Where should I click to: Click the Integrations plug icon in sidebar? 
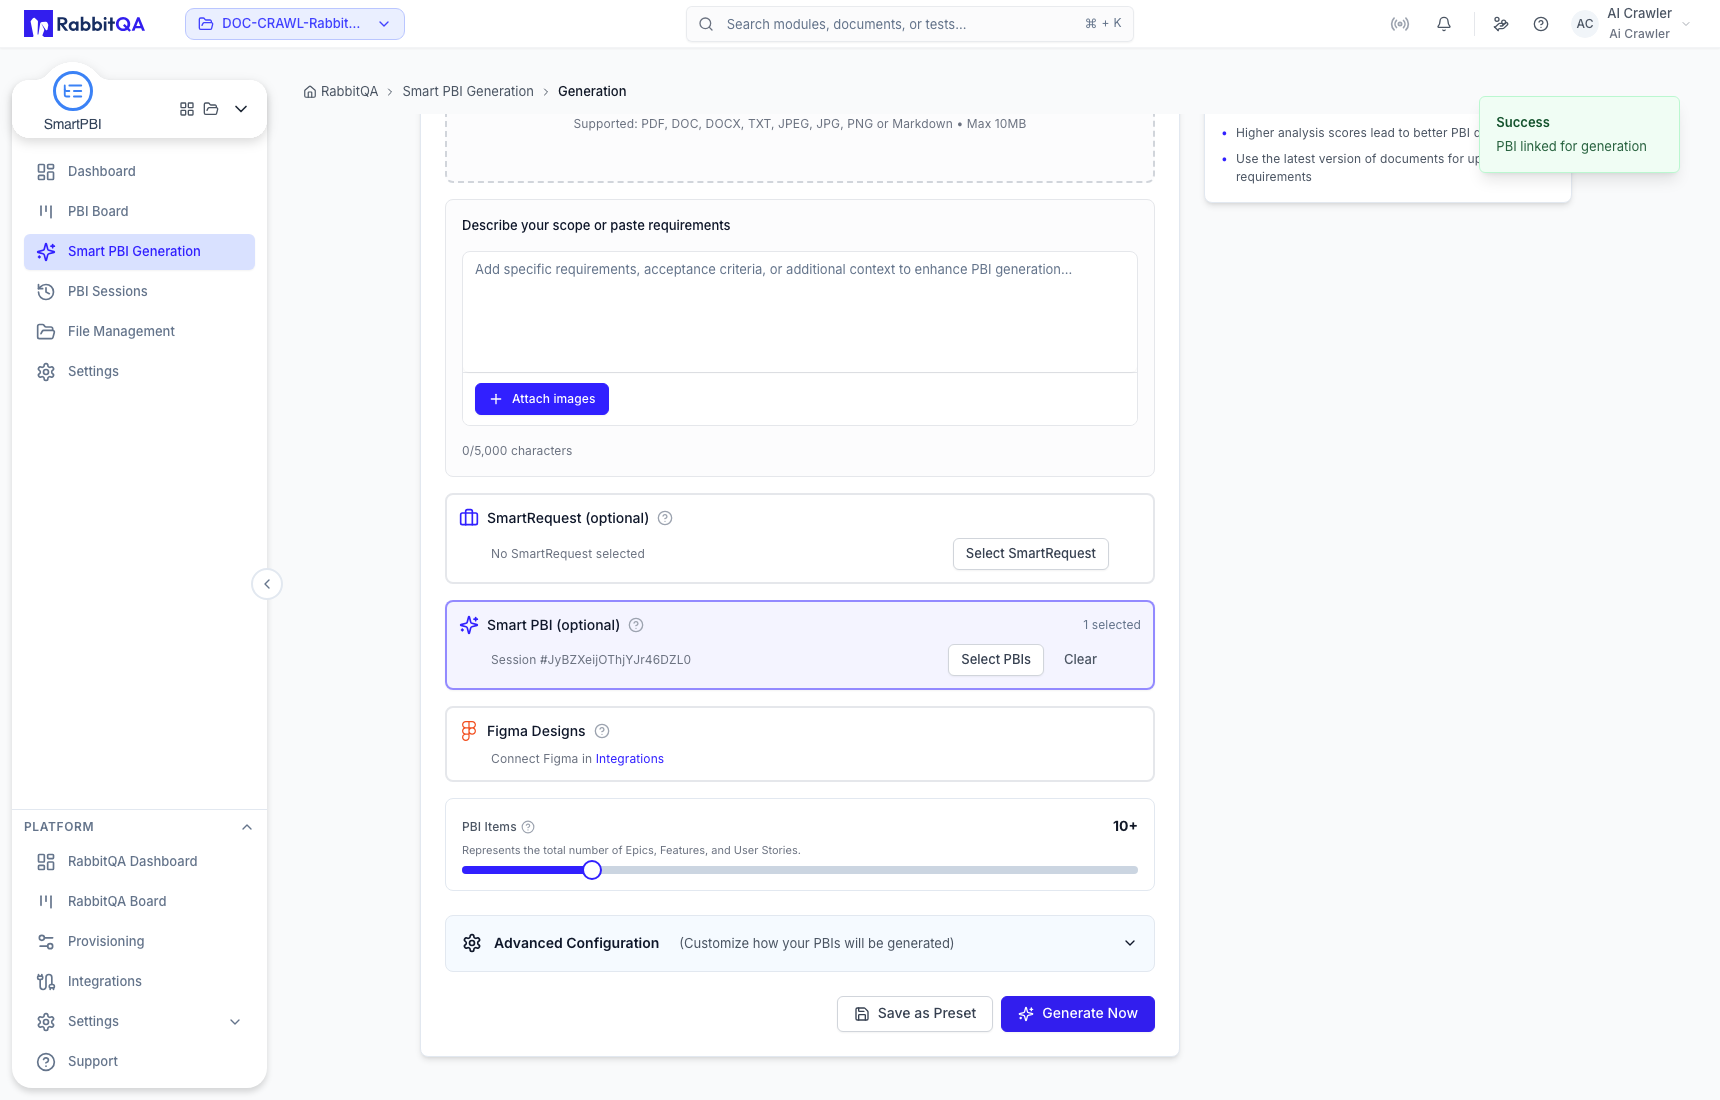pos(46,981)
